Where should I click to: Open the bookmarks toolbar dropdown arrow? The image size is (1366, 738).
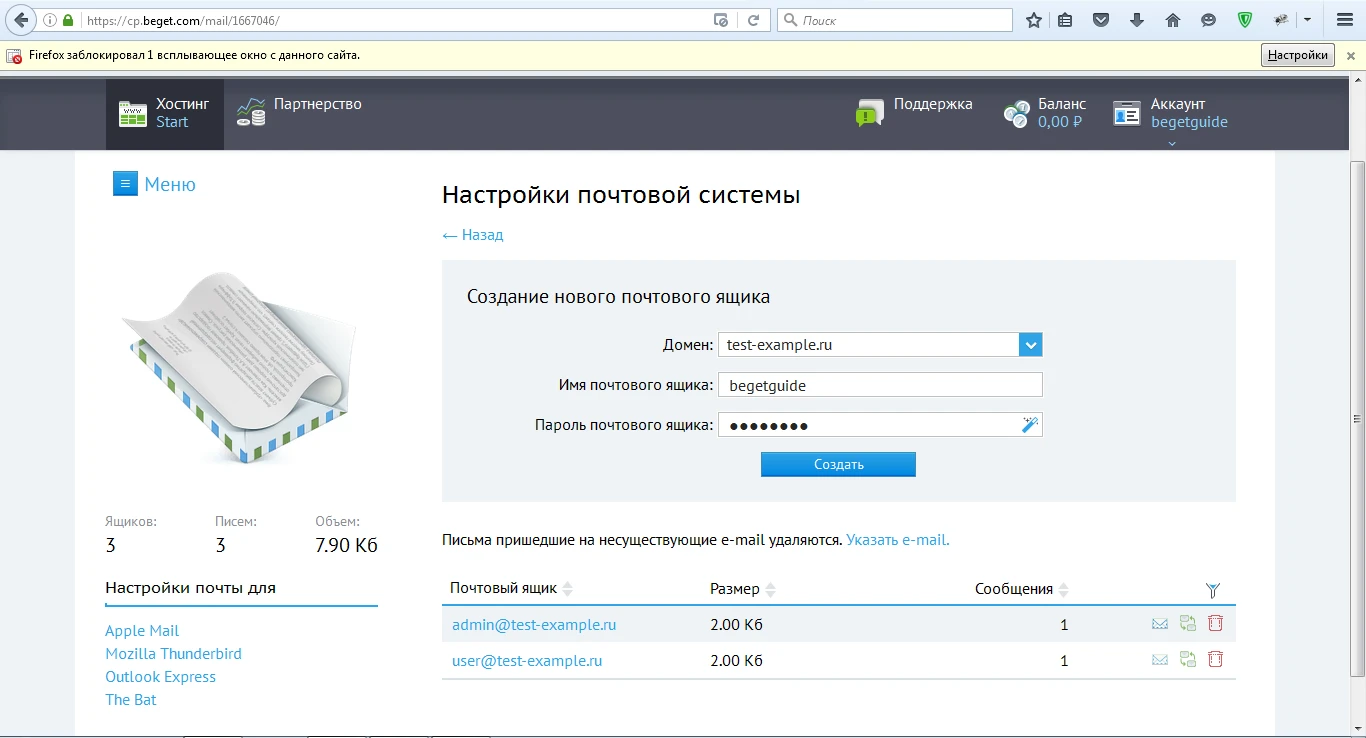point(1307,19)
